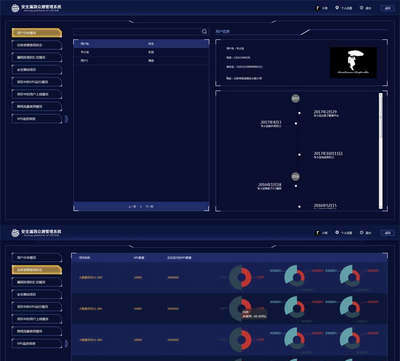Click the location-pin icon in the header above user details
The image size is (400, 361).
click(x=337, y=8)
